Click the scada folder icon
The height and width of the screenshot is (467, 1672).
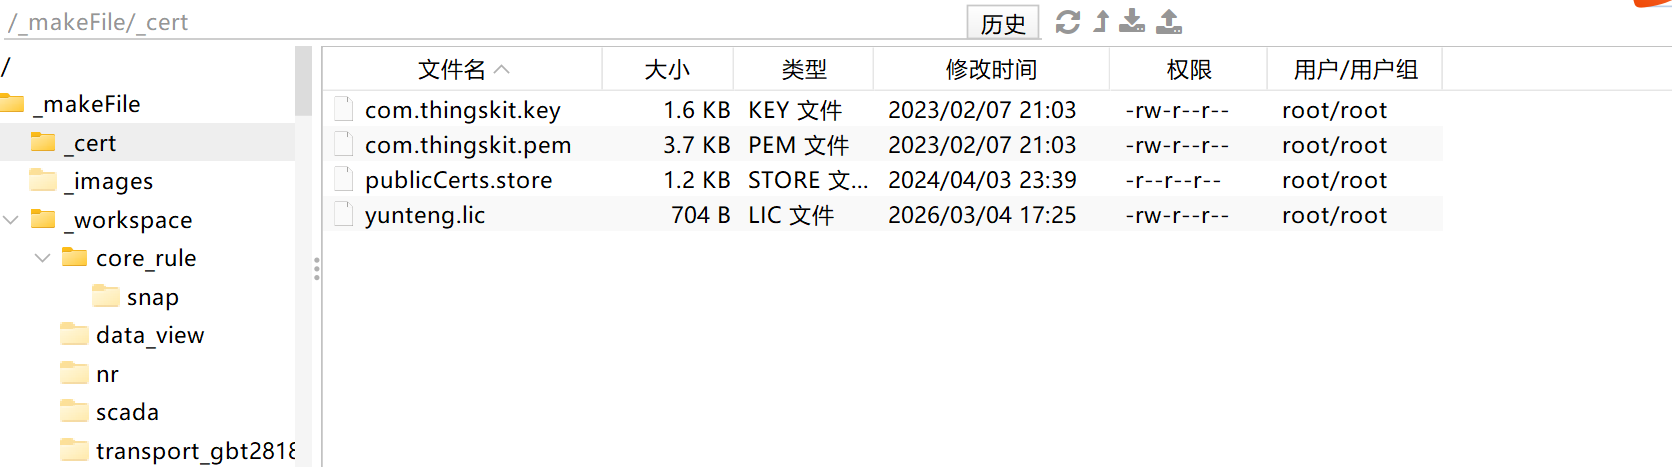click(74, 412)
